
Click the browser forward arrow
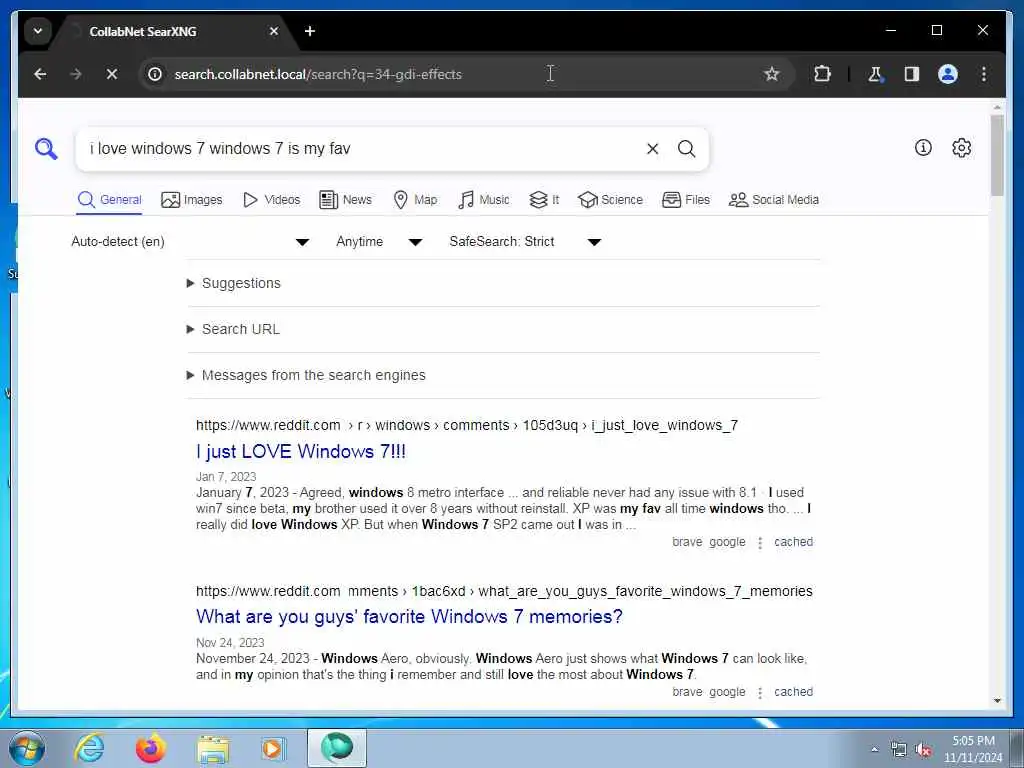point(76,74)
